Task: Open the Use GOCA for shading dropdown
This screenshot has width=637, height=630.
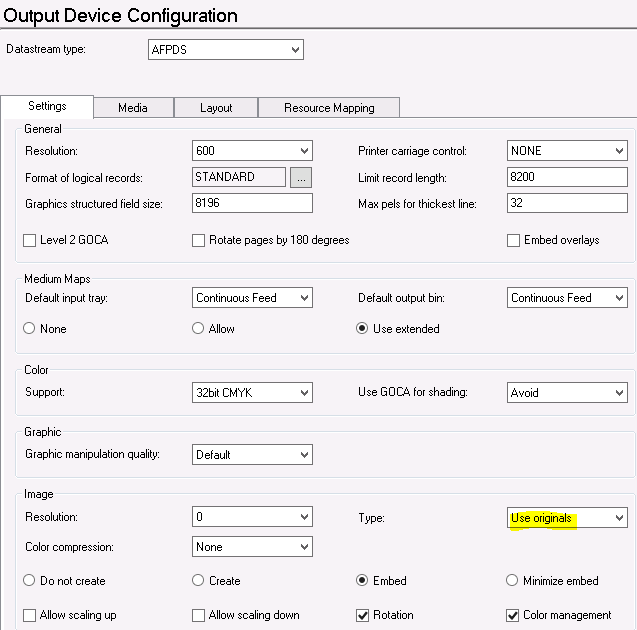Action: pos(567,392)
